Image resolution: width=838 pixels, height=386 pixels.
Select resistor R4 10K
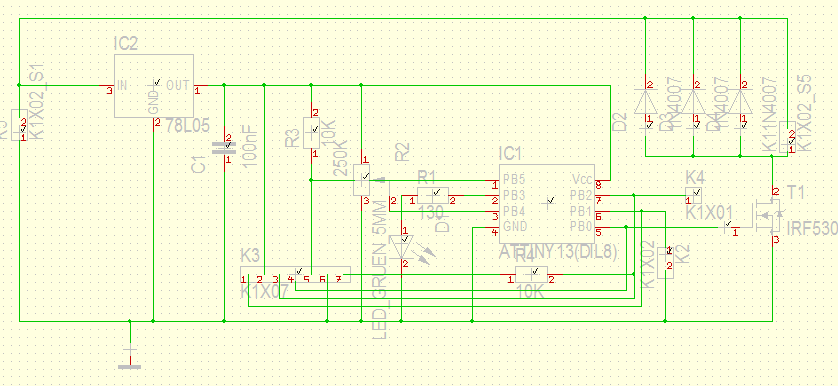531,274
